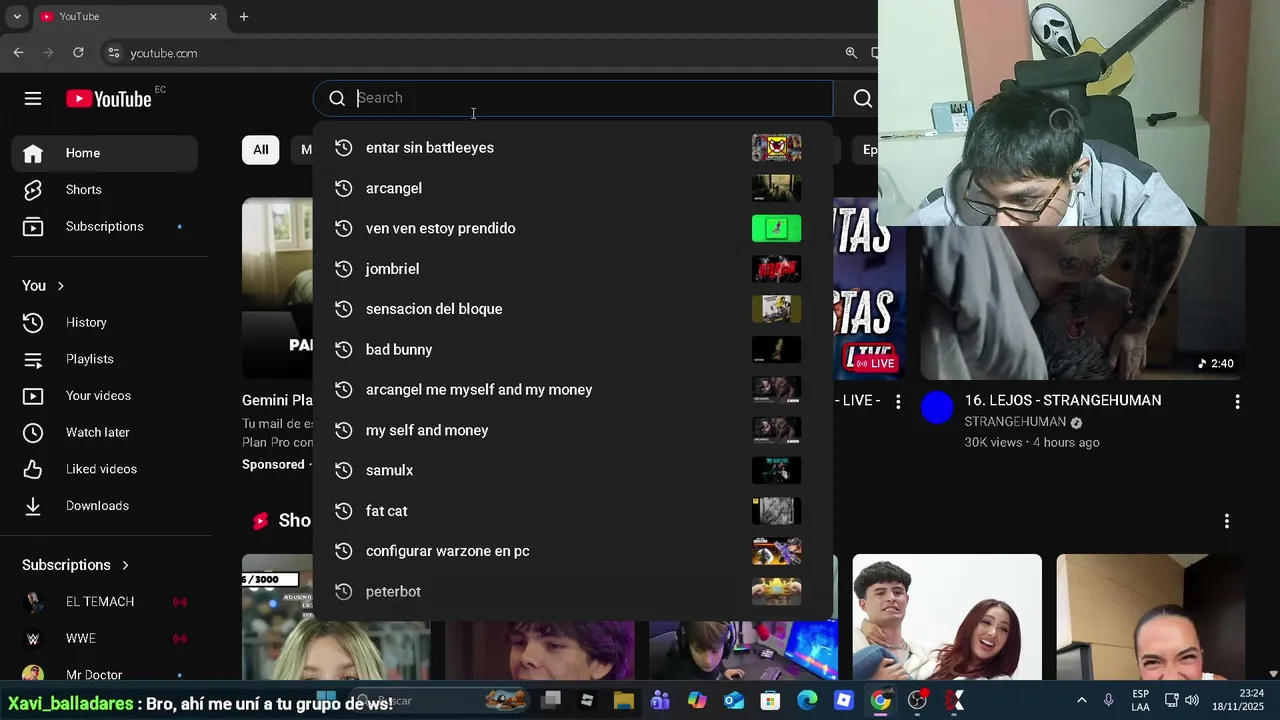This screenshot has width=1280, height=720.
Task: Choose 'fat cat' search suggestion
Action: click(573, 511)
